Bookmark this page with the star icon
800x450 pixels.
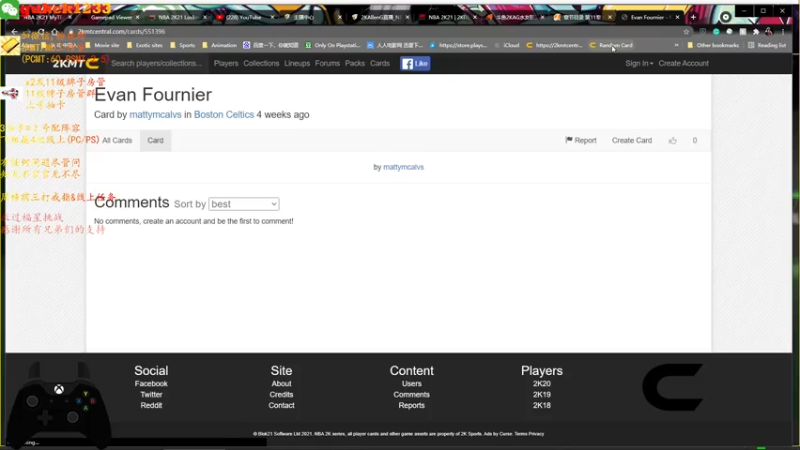pos(686,32)
